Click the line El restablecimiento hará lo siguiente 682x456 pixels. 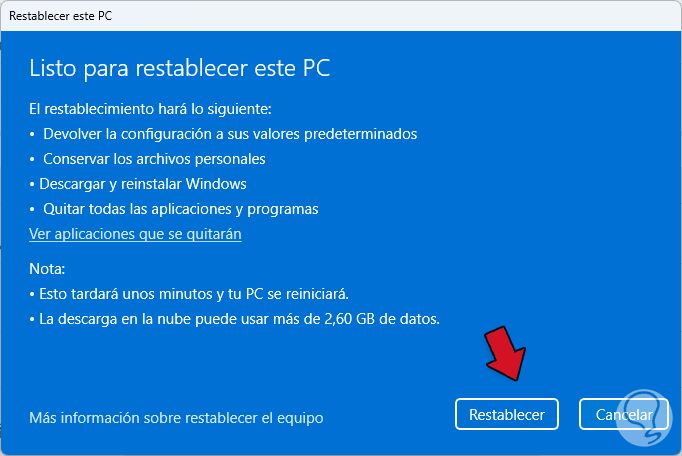pos(150,108)
